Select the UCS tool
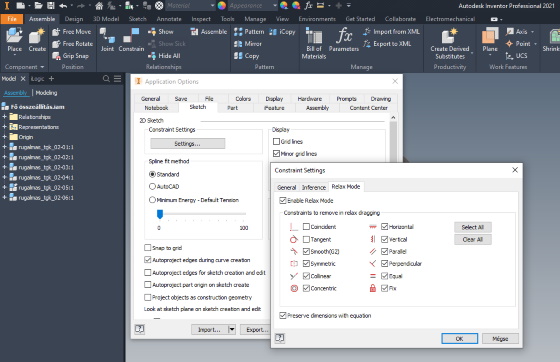 click(516, 56)
